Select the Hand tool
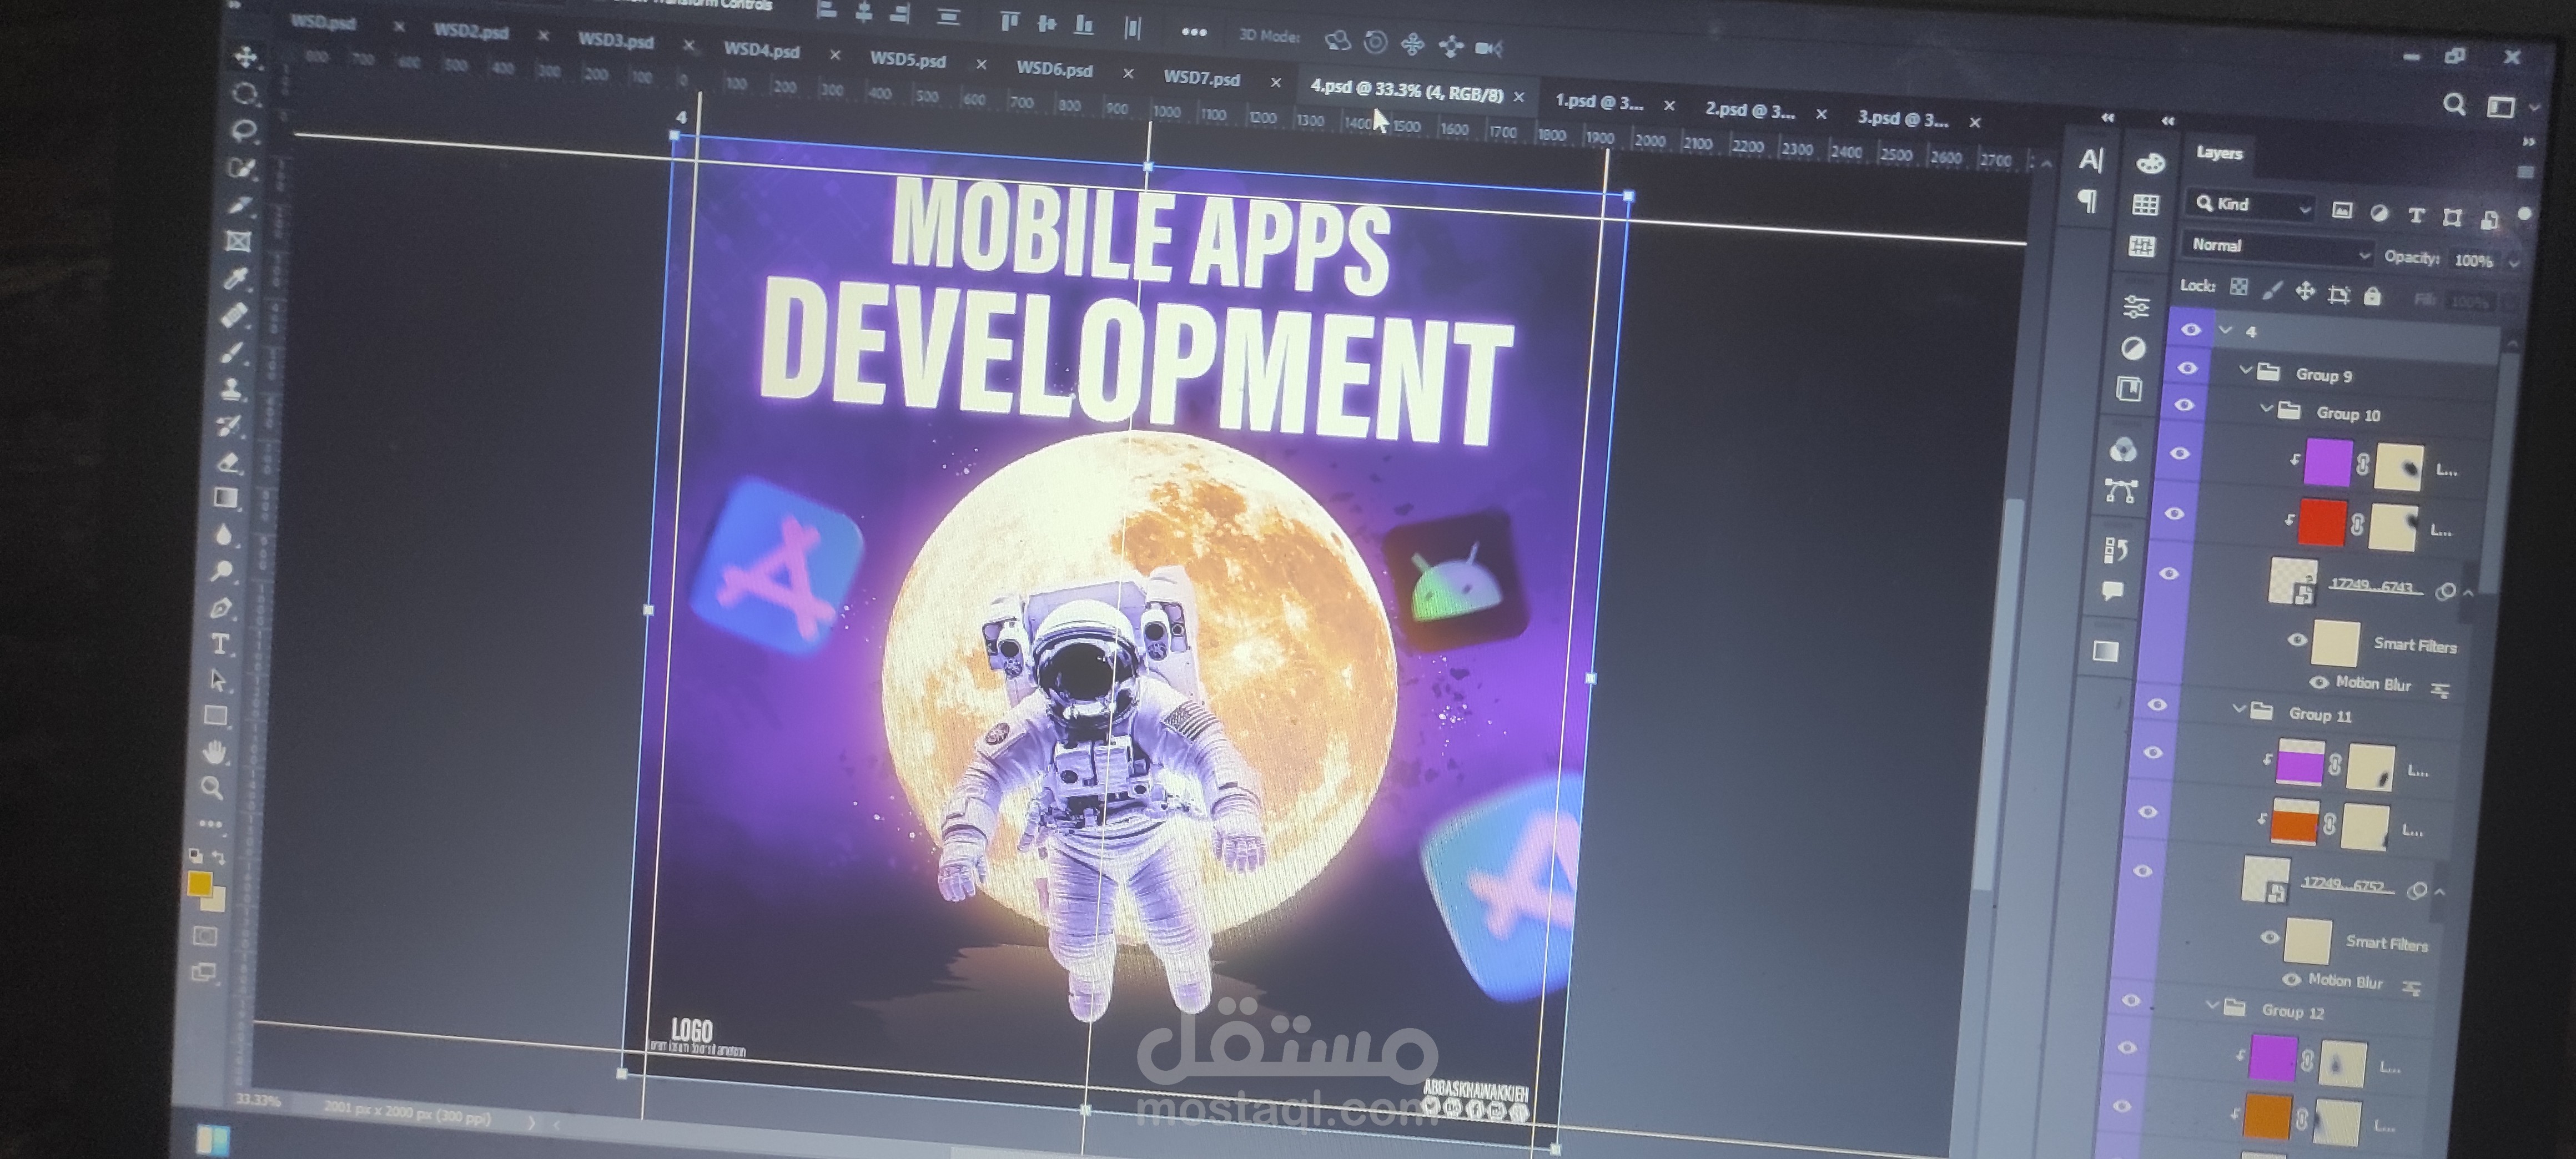The image size is (2576, 1159). [214, 752]
